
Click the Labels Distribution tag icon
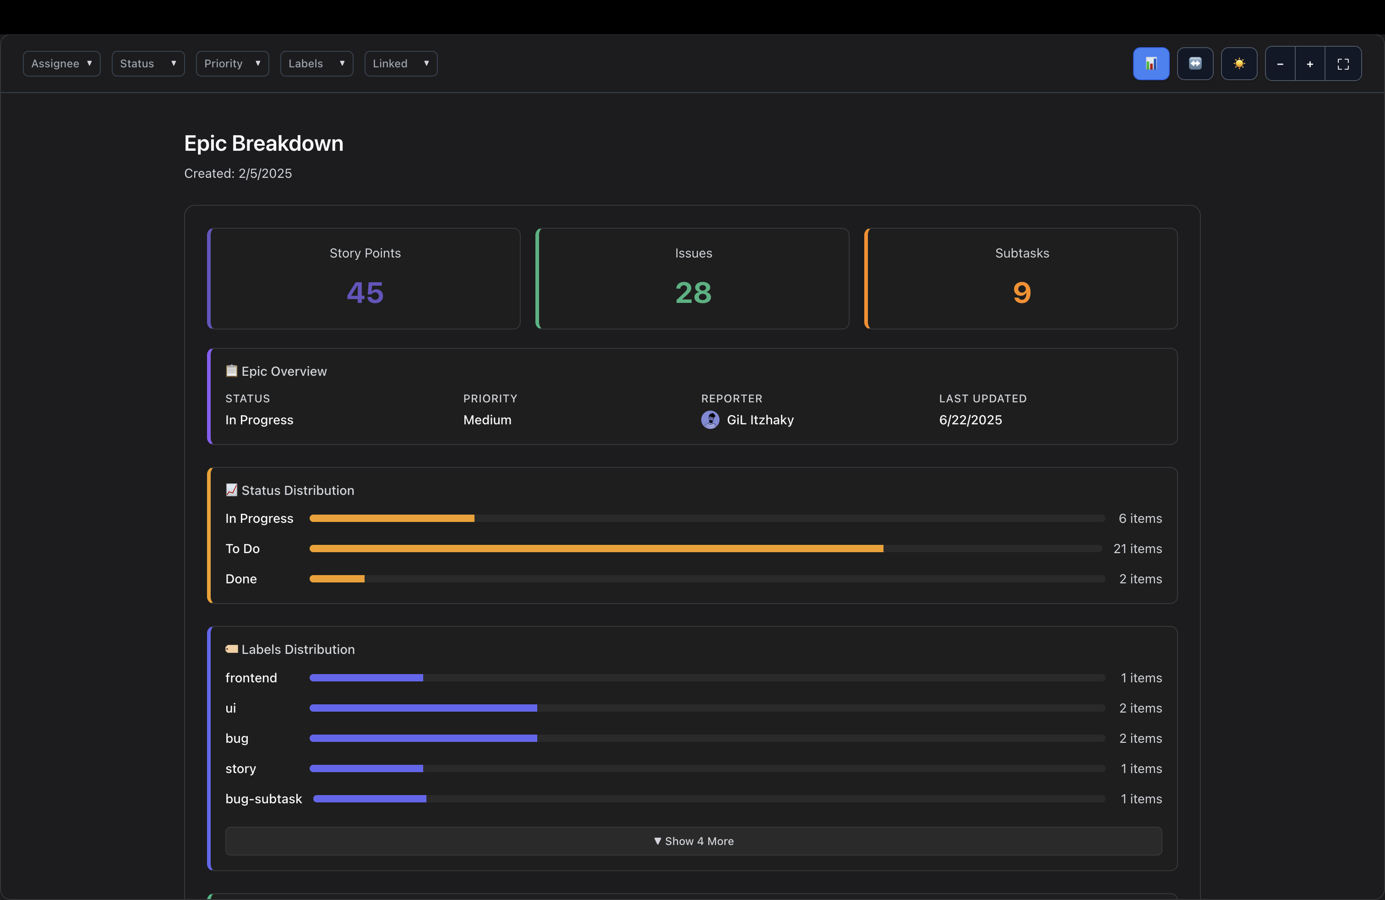pyautogui.click(x=231, y=649)
